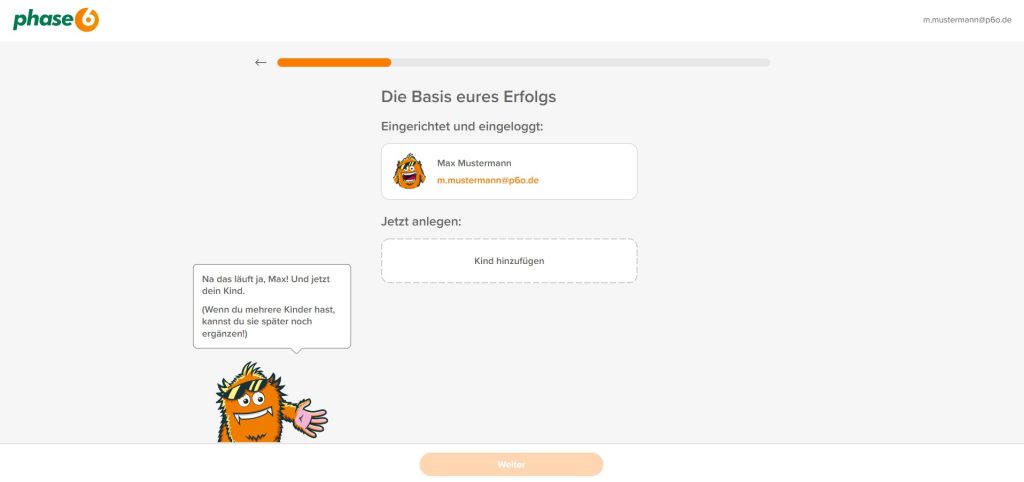Click the Jetzt anlegen label
The width and height of the screenshot is (1024, 482).
coord(421,221)
